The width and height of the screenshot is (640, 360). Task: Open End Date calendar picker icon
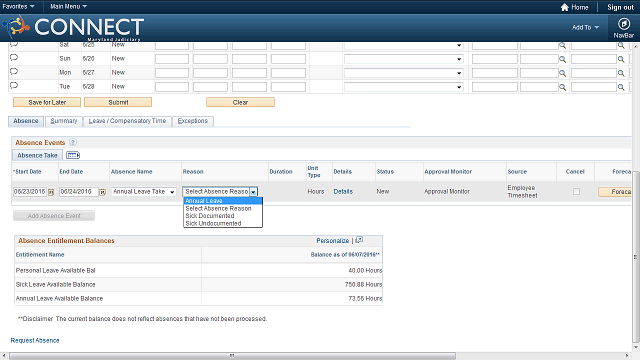click(x=102, y=192)
